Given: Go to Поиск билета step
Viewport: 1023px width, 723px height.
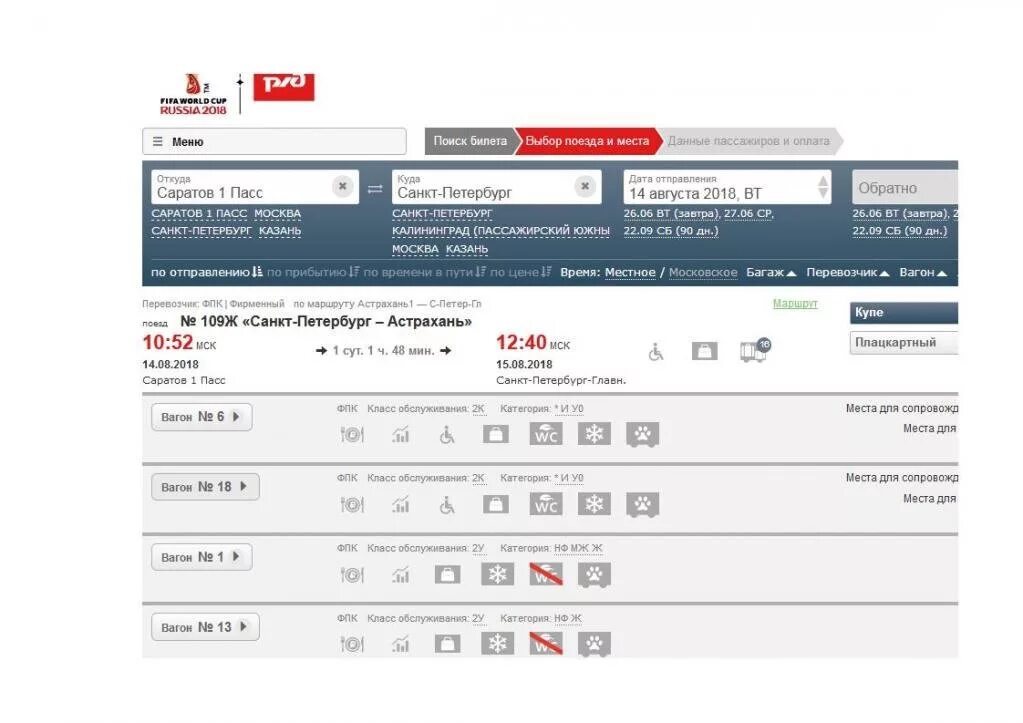Looking at the screenshot, I should [x=470, y=141].
